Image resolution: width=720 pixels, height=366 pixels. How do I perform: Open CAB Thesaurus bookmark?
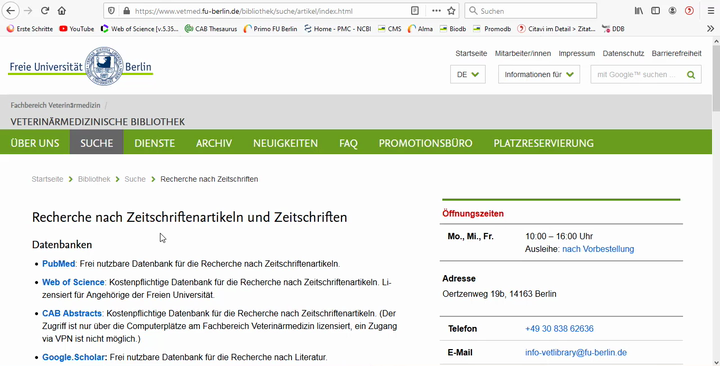211,28
